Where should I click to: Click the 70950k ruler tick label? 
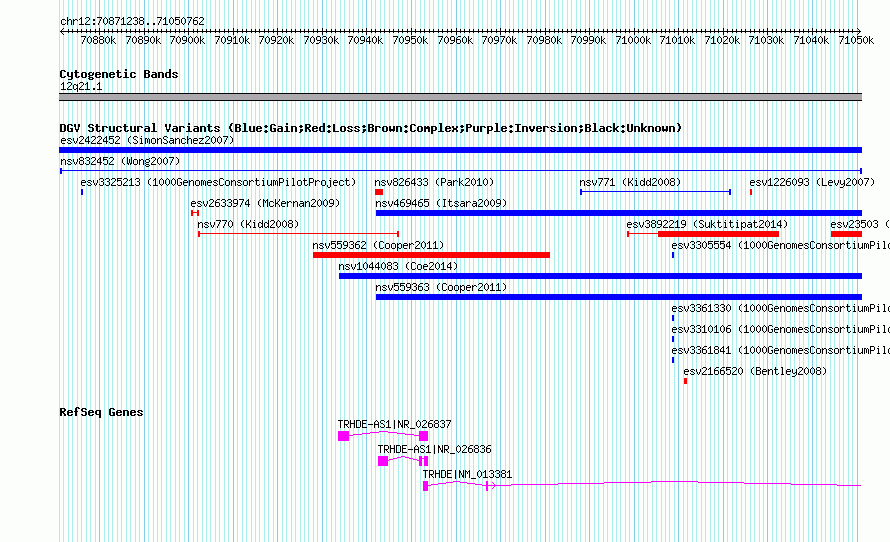coord(410,40)
